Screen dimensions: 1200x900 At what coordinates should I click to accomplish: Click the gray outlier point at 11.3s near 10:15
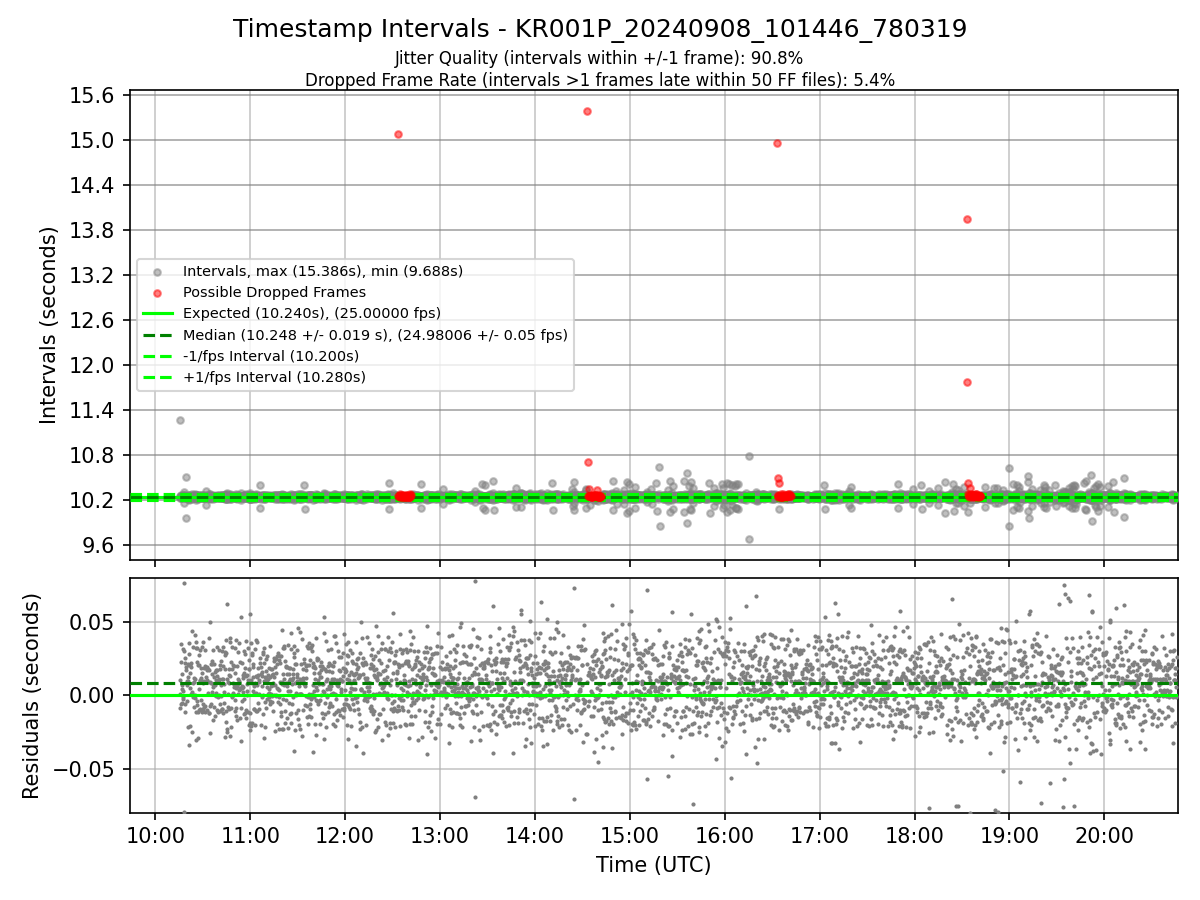pyautogui.click(x=180, y=420)
